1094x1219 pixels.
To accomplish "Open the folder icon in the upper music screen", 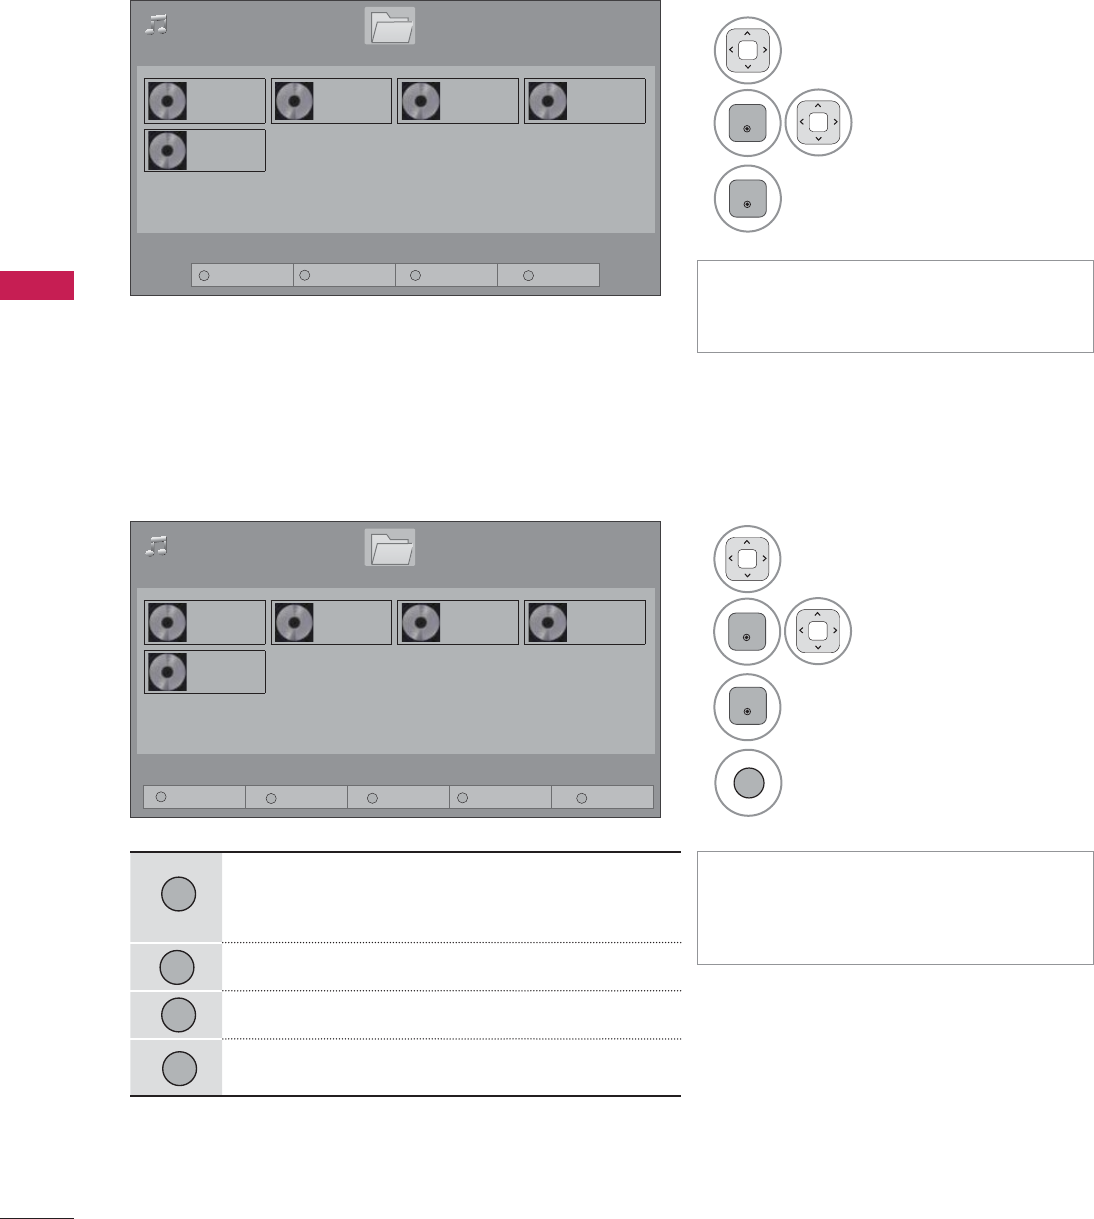I will point(390,27).
